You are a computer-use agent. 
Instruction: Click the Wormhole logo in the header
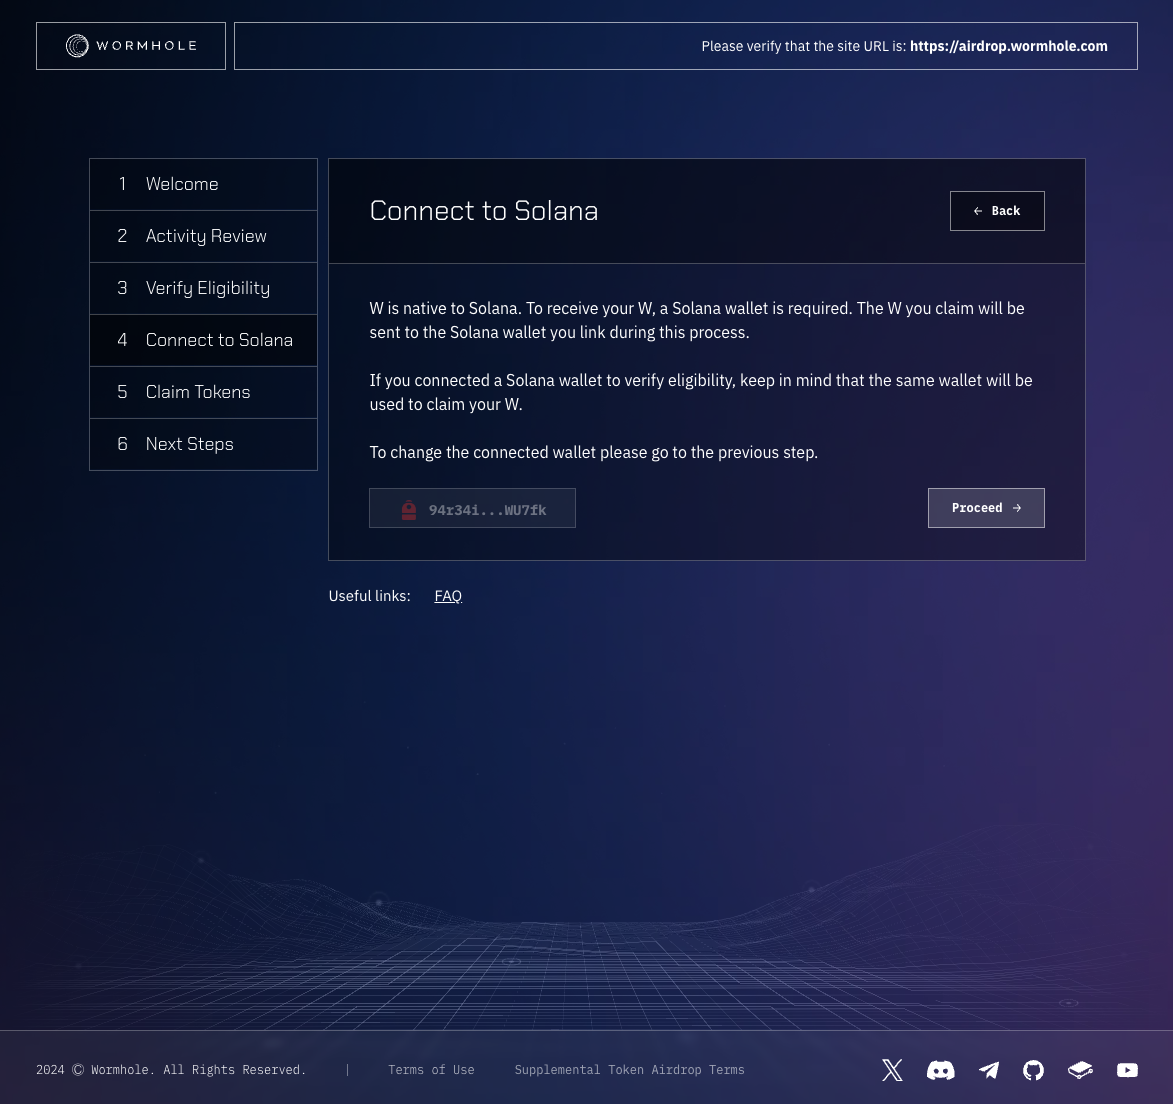pyautogui.click(x=131, y=46)
